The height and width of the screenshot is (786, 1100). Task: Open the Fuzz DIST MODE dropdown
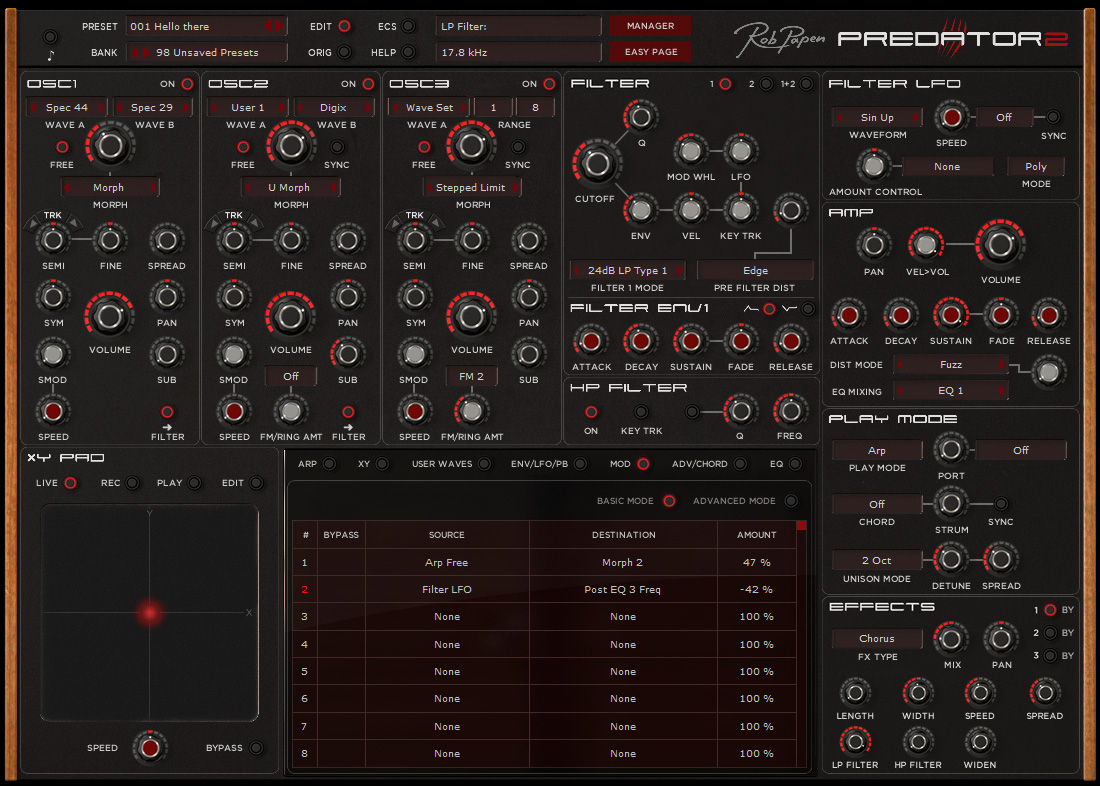point(950,365)
